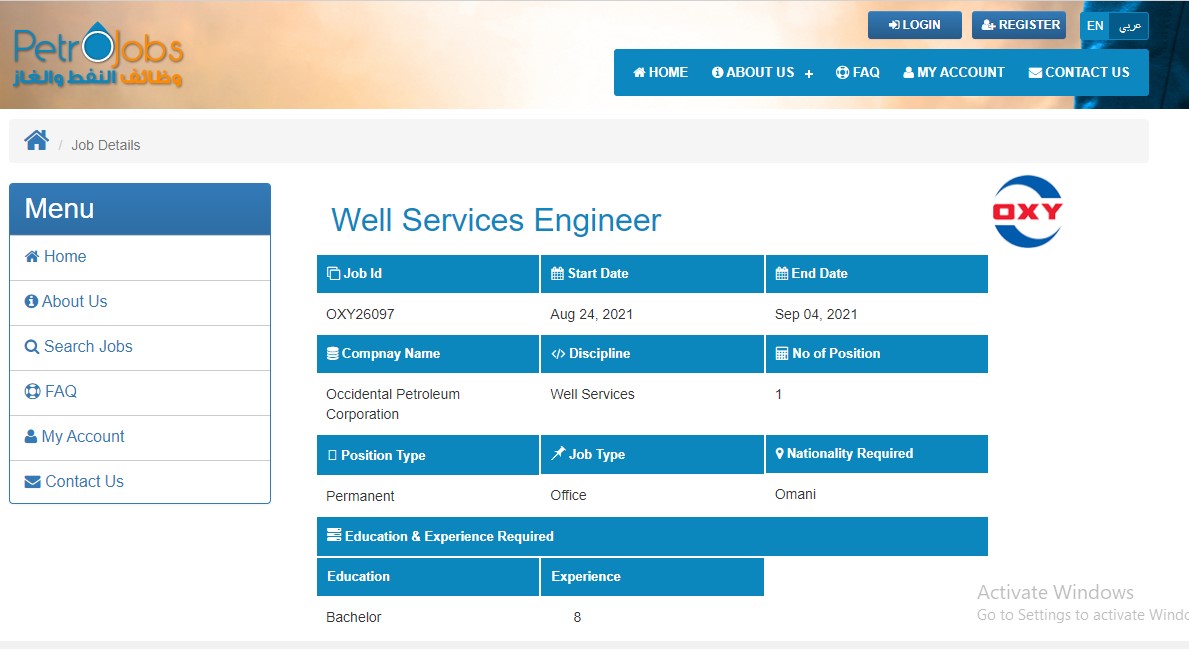The image size is (1189, 649).
Task: Select the Omani nationality value
Action: click(795, 494)
